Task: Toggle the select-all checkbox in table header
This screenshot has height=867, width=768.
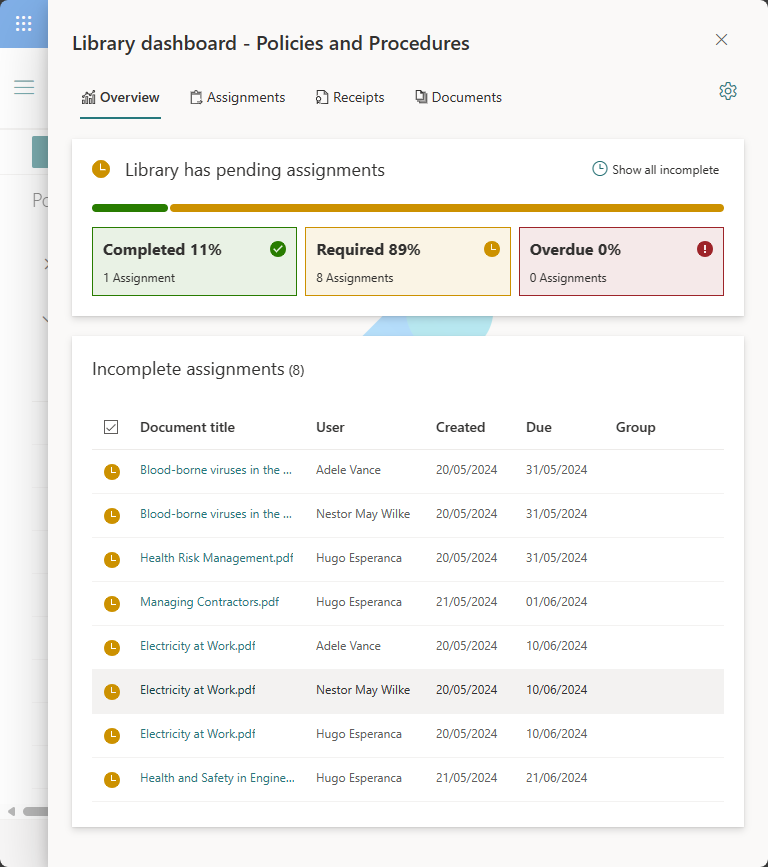Action: (x=111, y=427)
